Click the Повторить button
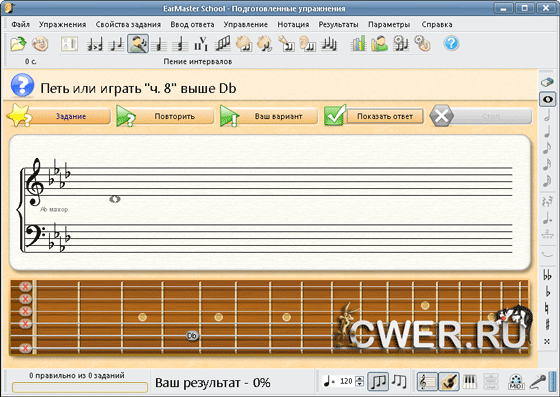The image size is (560, 397). (165, 116)
